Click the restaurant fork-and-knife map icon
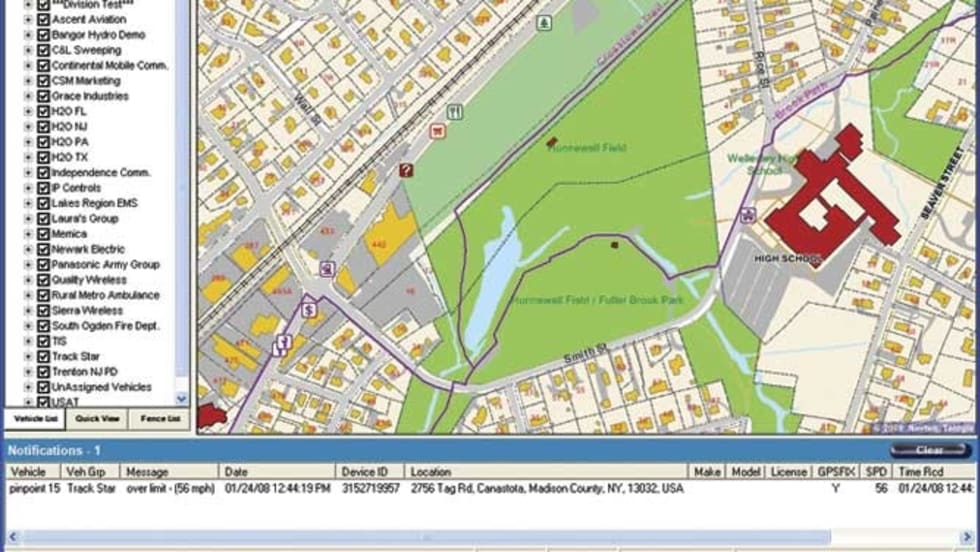 (456, 111)
